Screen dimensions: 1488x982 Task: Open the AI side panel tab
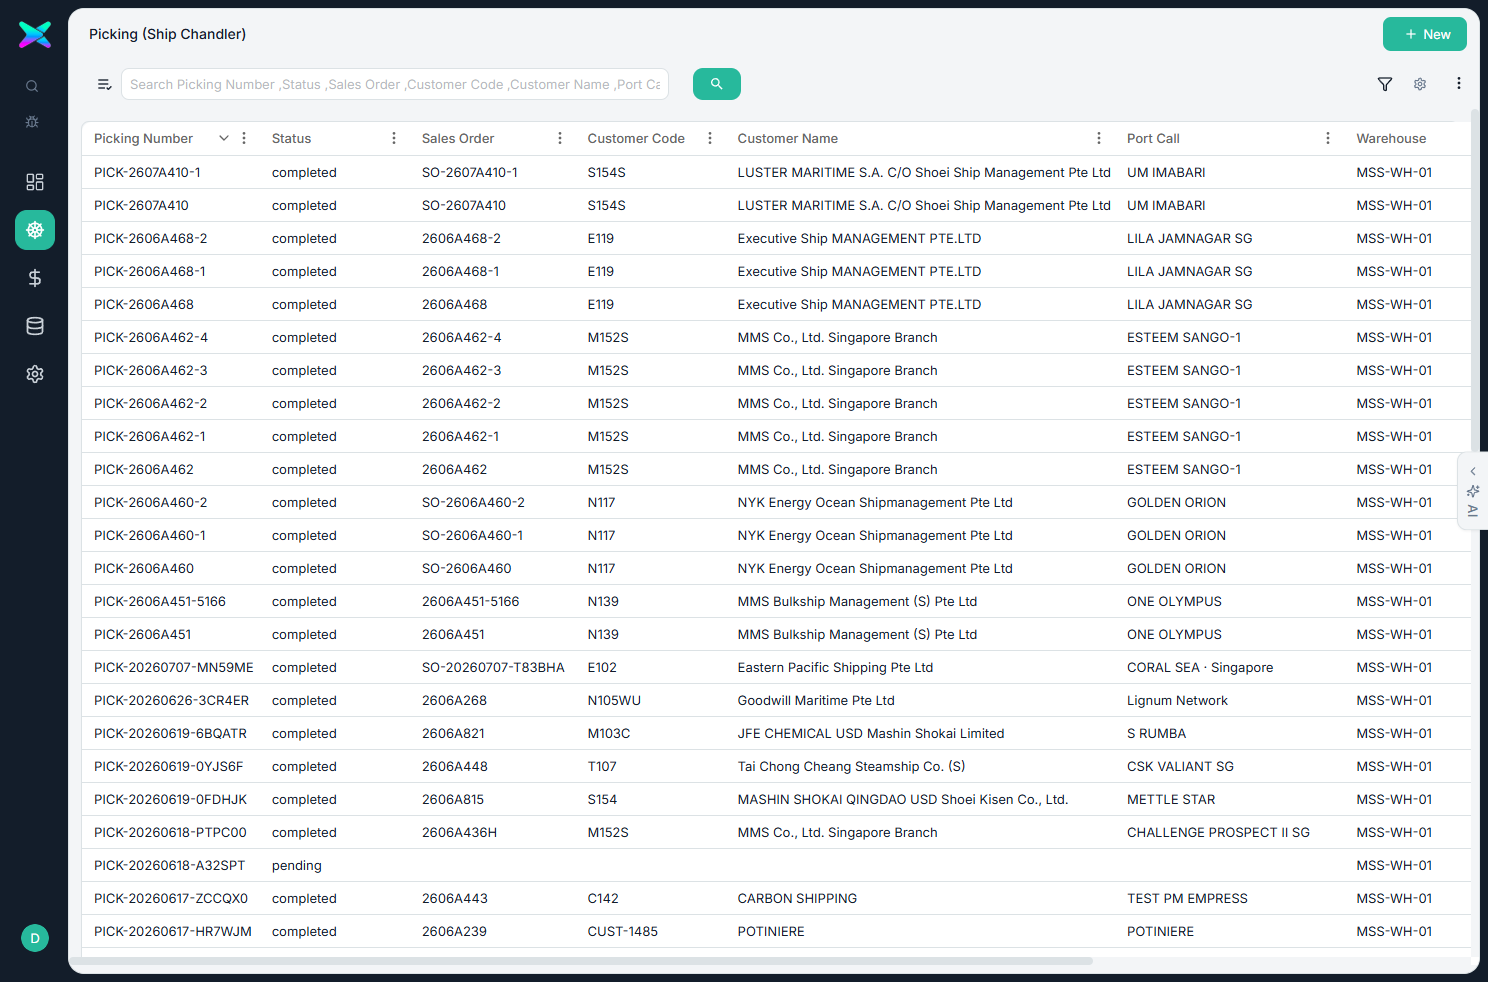click(1473, 491)
